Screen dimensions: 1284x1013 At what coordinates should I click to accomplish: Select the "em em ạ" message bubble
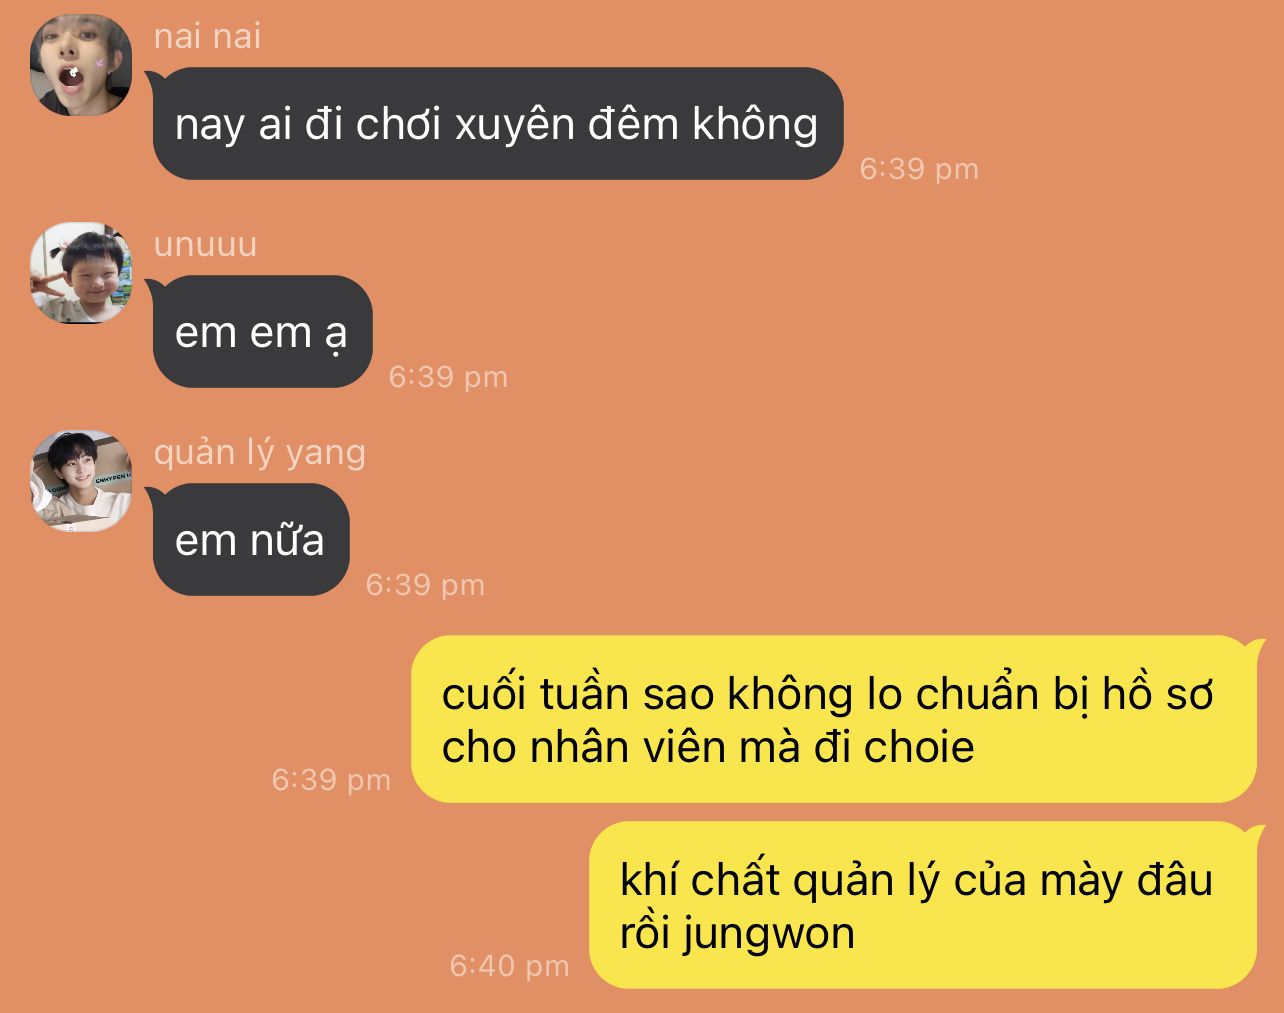click(x=261, y=332)
